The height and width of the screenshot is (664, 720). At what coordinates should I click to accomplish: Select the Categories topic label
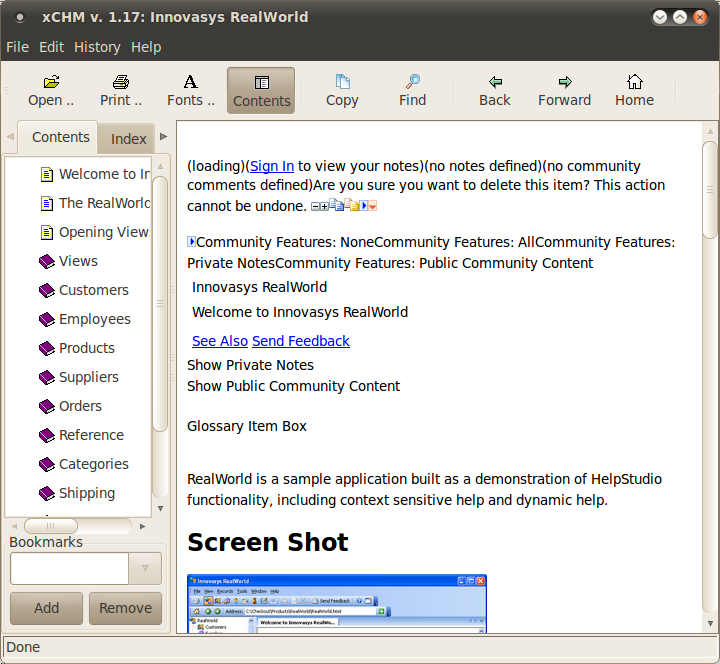[94, 464]
